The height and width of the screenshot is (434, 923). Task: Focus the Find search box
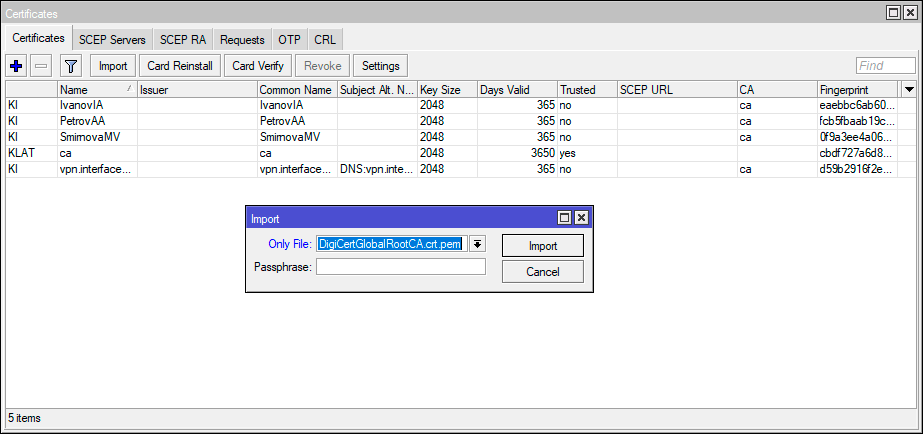pos(885,66)
